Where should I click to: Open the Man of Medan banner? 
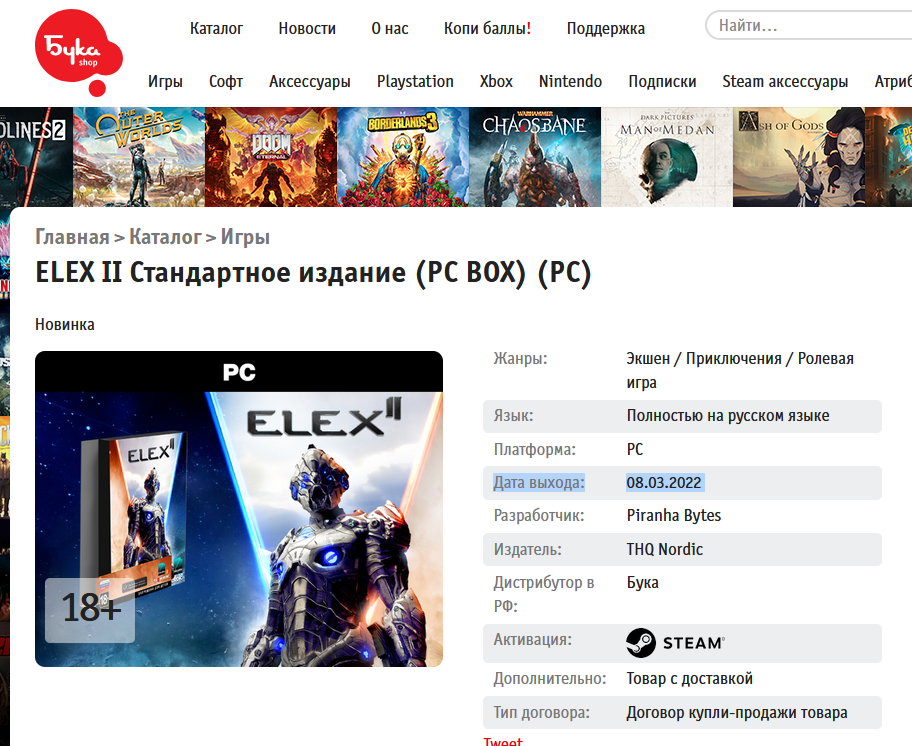(667, 157)
